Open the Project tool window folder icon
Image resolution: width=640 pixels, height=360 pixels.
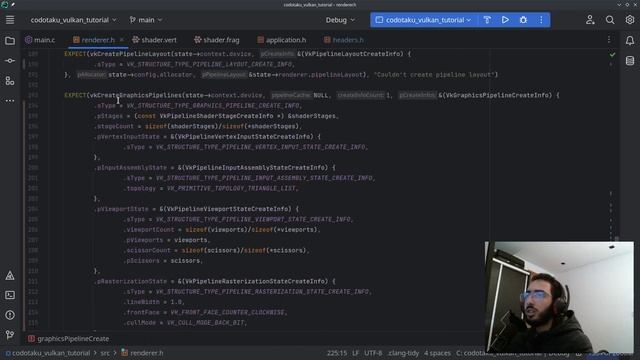click(x=10, y=41)
